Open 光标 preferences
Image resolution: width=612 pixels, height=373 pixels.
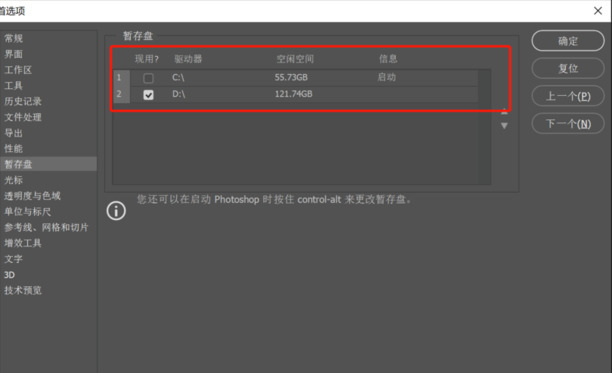click(14, 180)
